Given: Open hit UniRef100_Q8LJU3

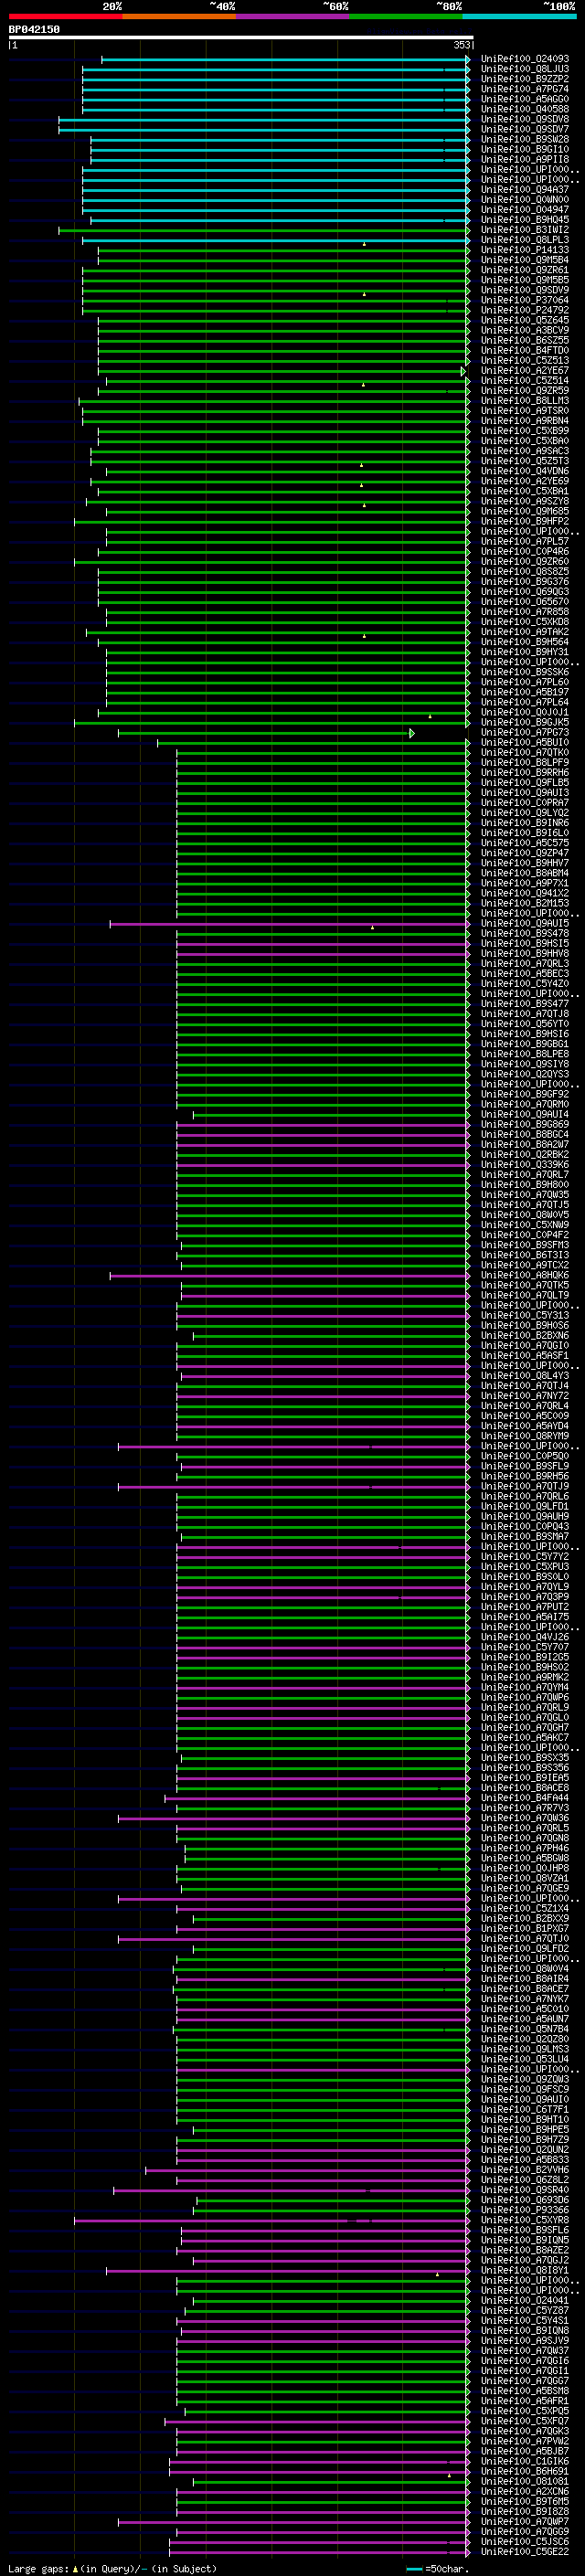Looking at the screenshot, I should coord(525,69).
